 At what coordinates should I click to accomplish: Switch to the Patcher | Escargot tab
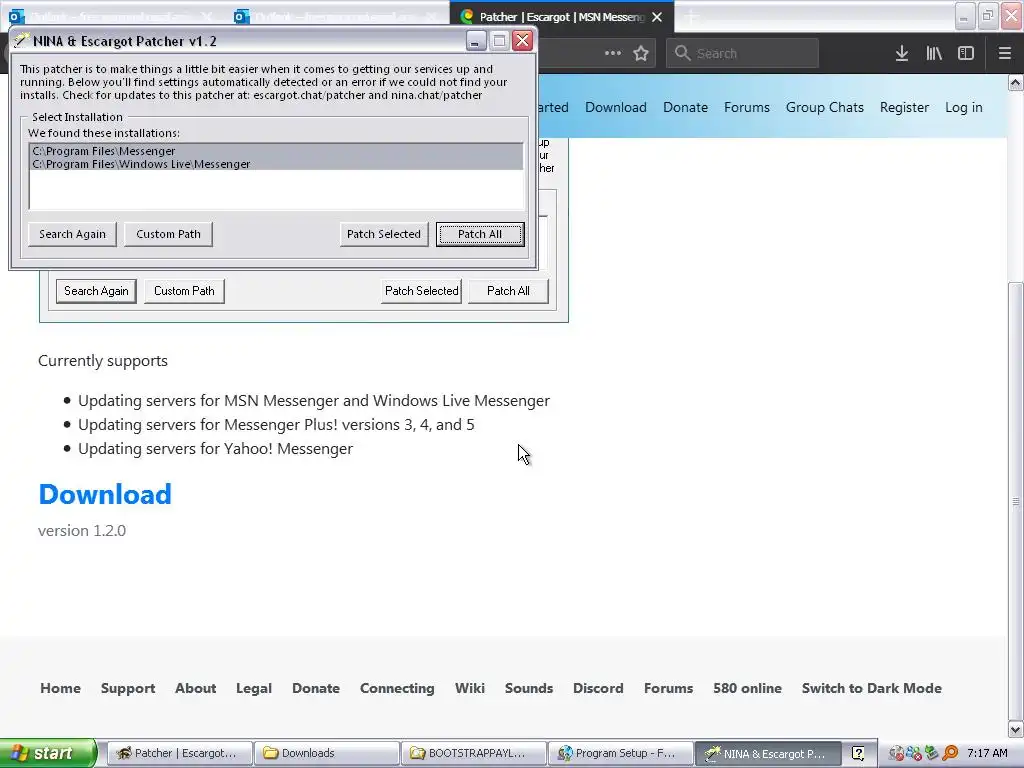tap(562, 17)
